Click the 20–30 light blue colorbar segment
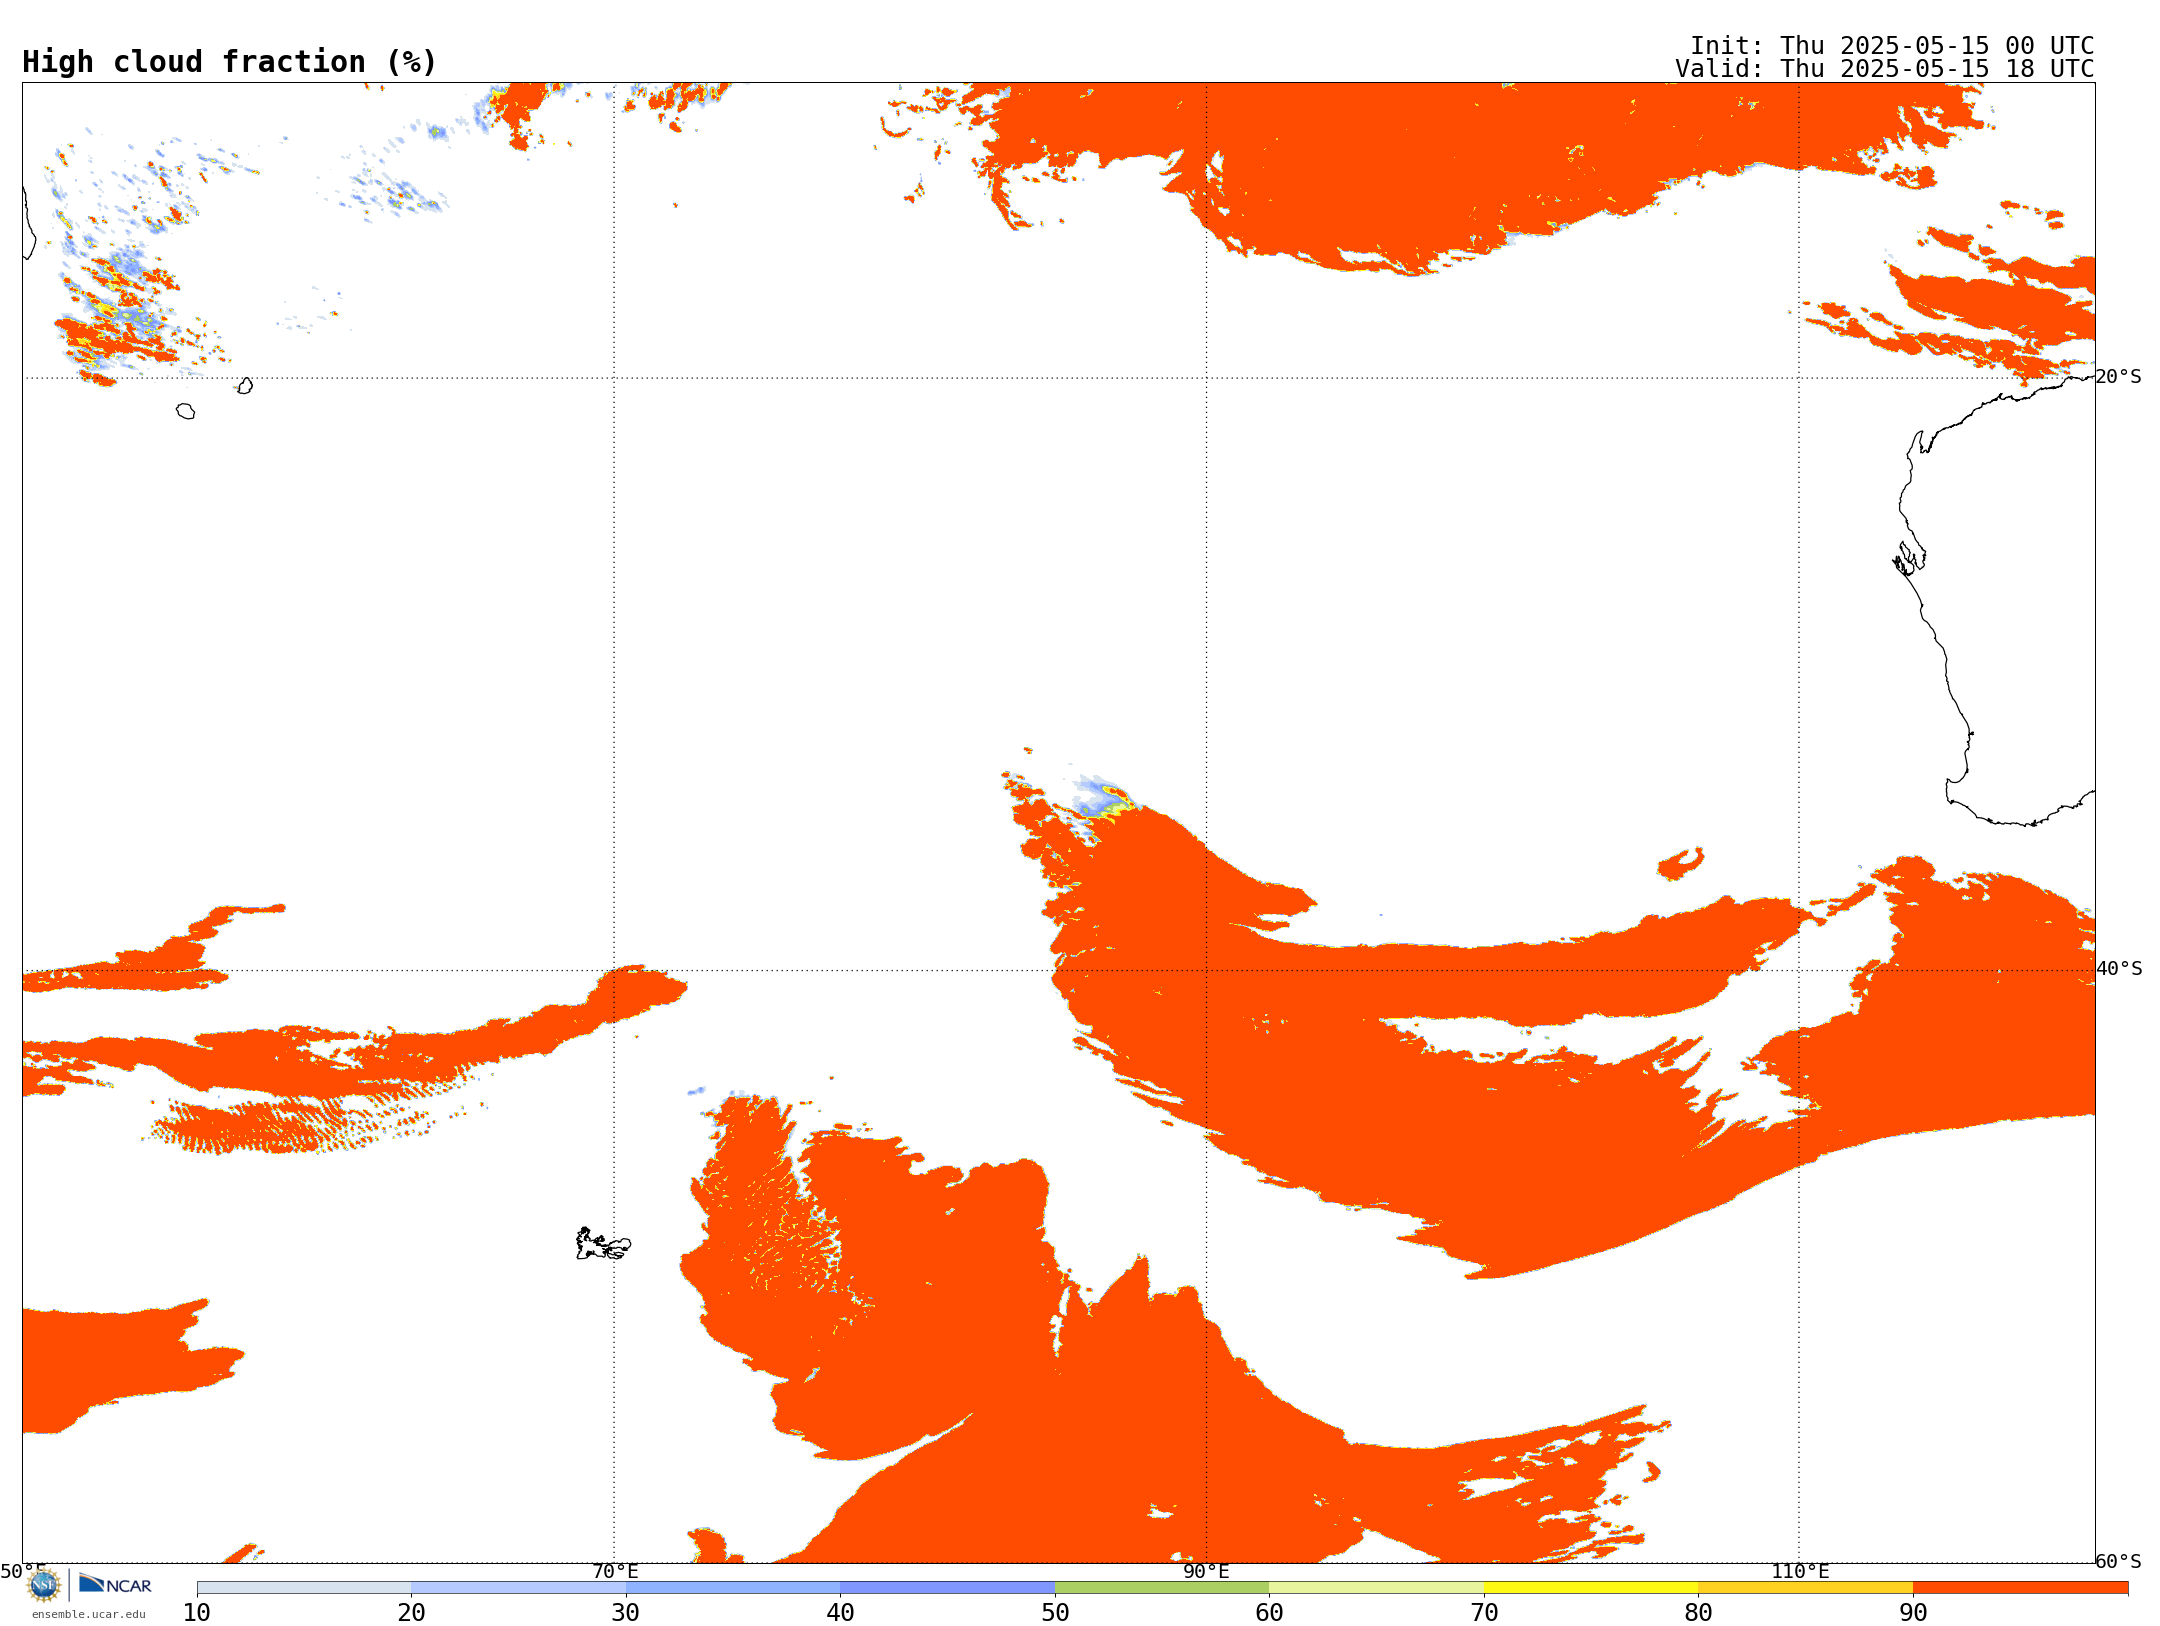 coord(518,1588)
